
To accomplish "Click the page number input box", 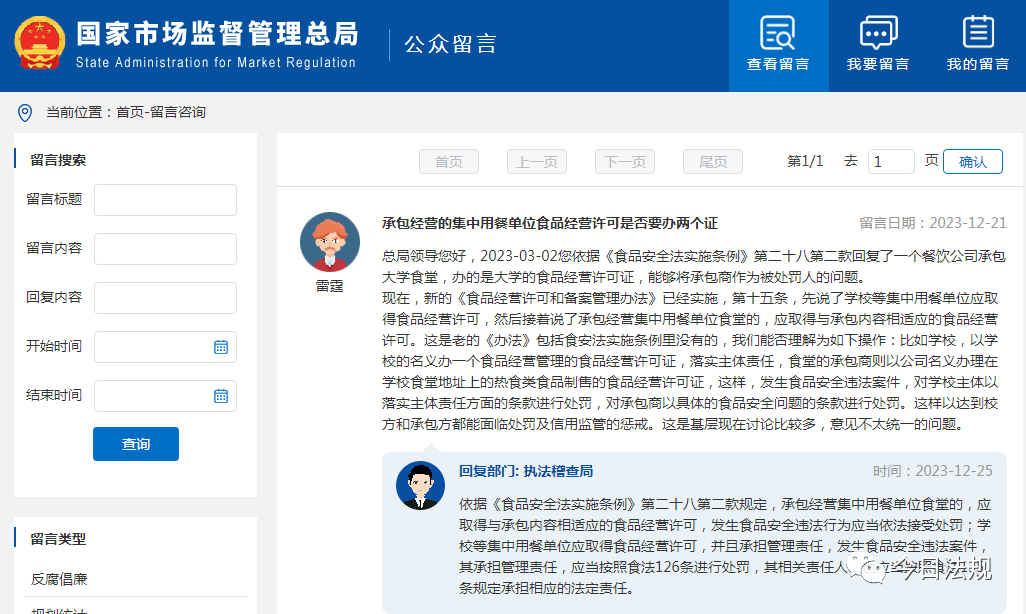I will 891,162.
